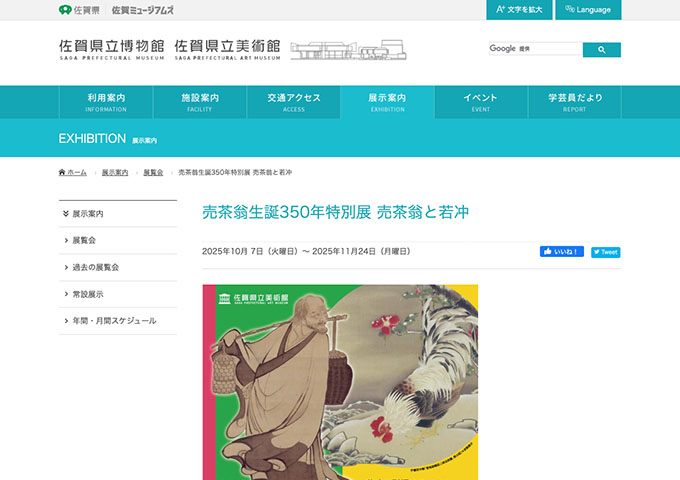Open the Saga Prefecture logo link
The height and width of the screenshot is (480, 680).
(x=79, y=10)
